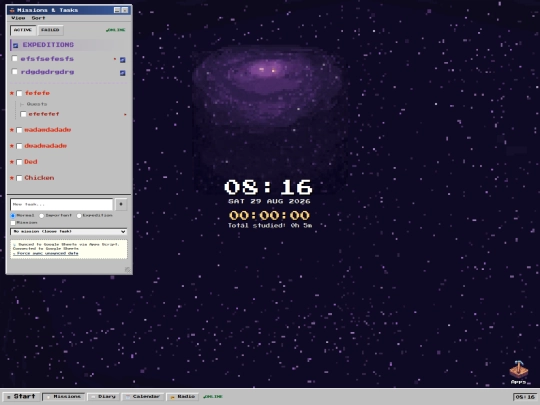Check the efefefef quest checkbox
Image resolution: width=540 pixels, height=405 pixels.
[x=23, y=114]
